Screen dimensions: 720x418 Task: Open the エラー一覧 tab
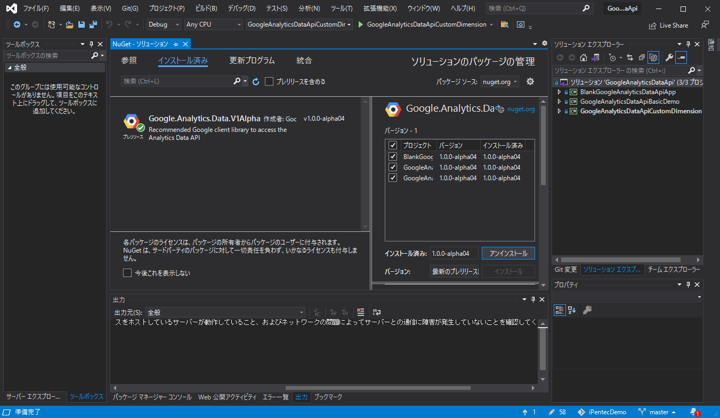tap(275, 397)
